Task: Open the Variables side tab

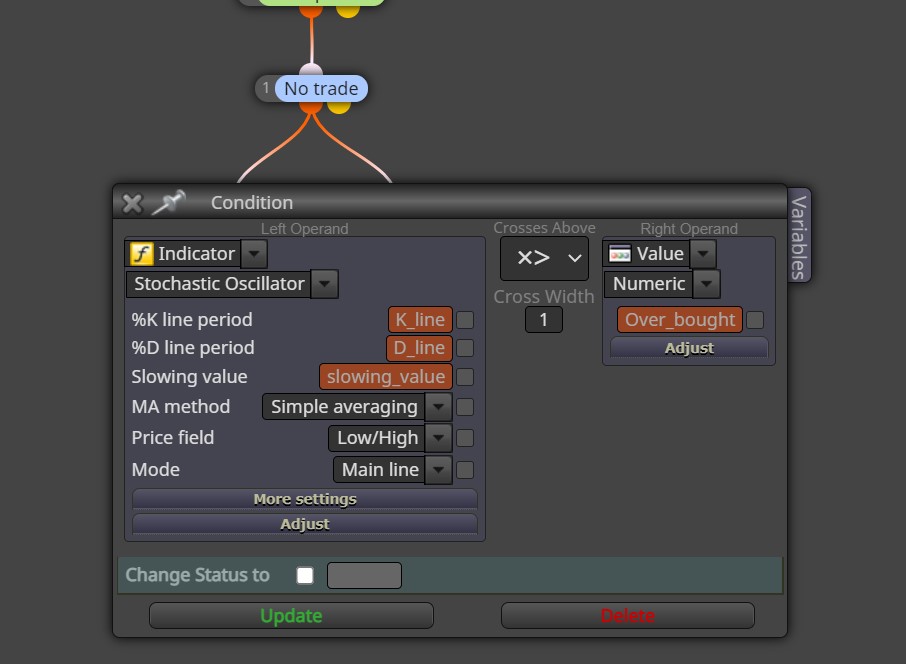Action: tap(799, 236)
